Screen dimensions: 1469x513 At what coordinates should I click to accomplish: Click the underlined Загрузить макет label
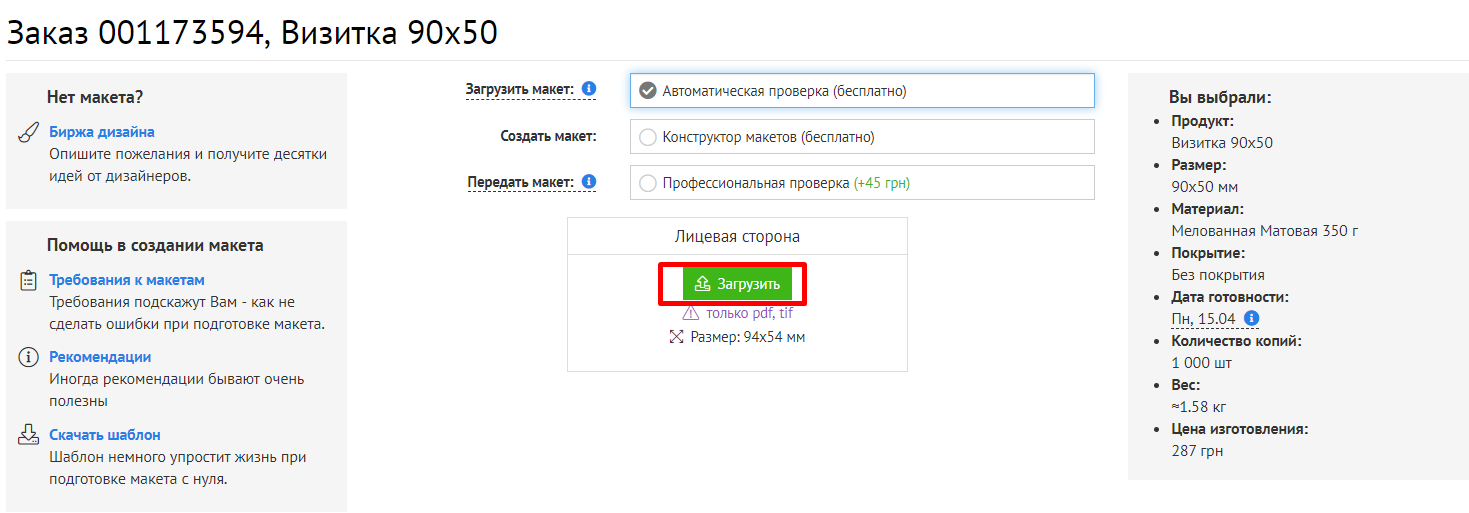tap(519, 90)
